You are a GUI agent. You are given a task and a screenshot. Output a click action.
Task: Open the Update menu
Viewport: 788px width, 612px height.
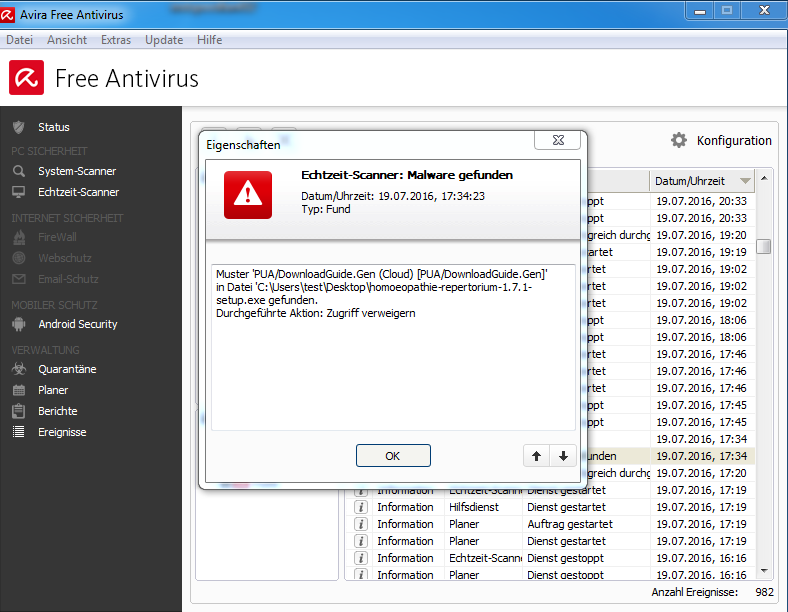164,40
